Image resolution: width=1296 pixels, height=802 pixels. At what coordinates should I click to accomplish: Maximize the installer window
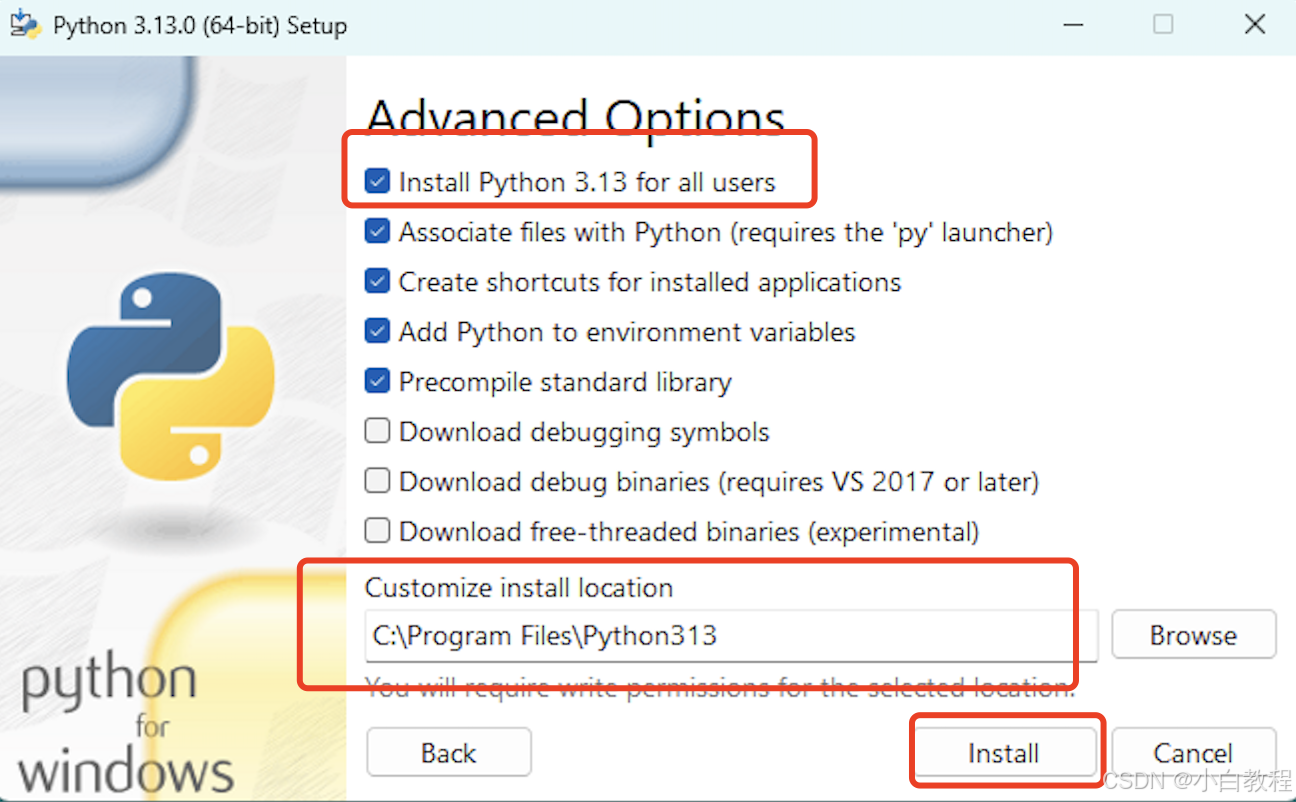(1163, 23)
